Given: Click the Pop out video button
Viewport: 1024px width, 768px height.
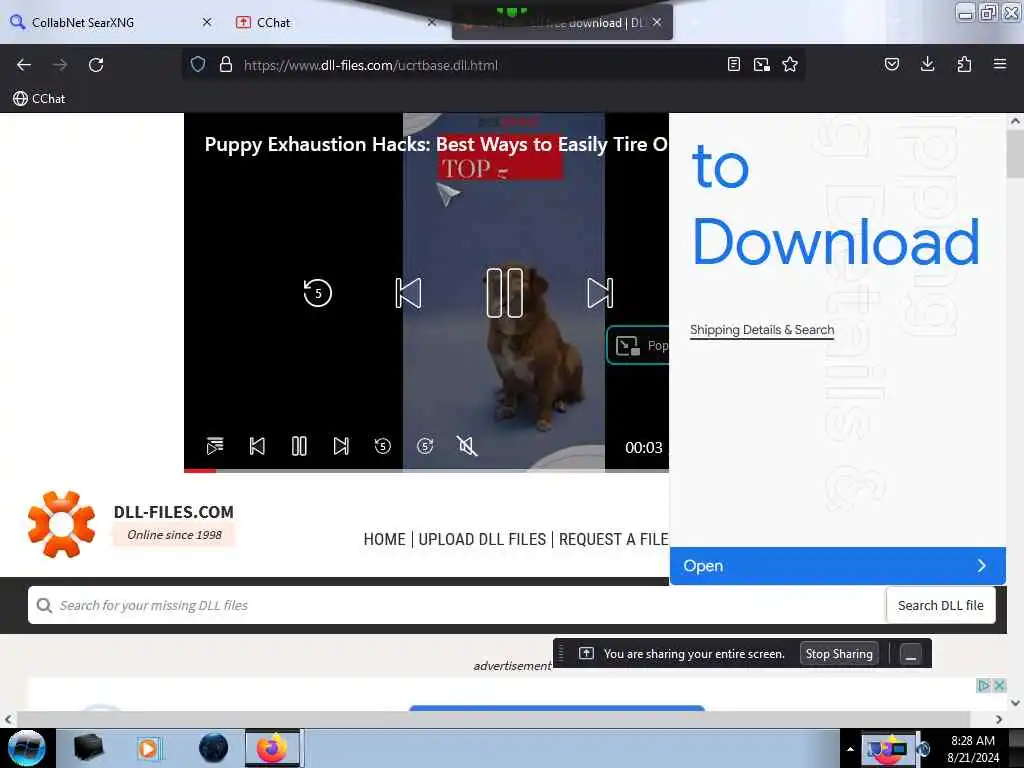Looking at the screenshot, I should pos(638,345).
